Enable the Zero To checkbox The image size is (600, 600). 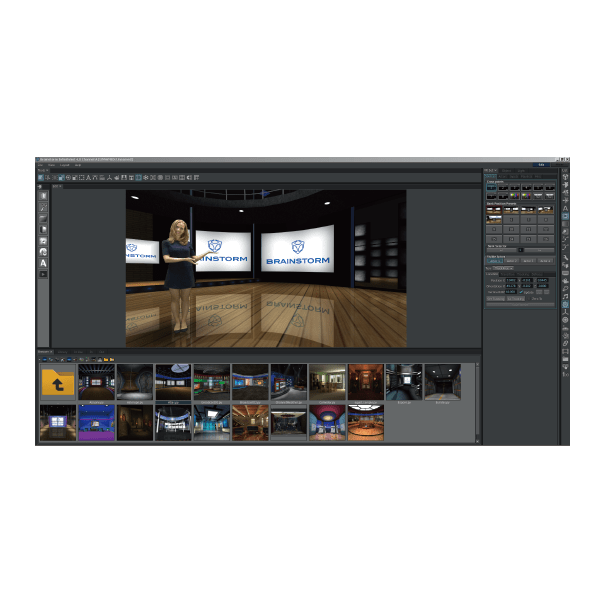click(x=527, y=298)
